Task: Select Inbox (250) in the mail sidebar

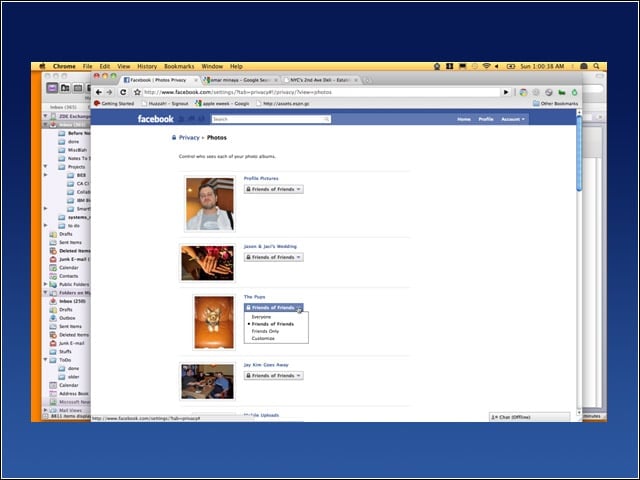Action: point(72,301)
